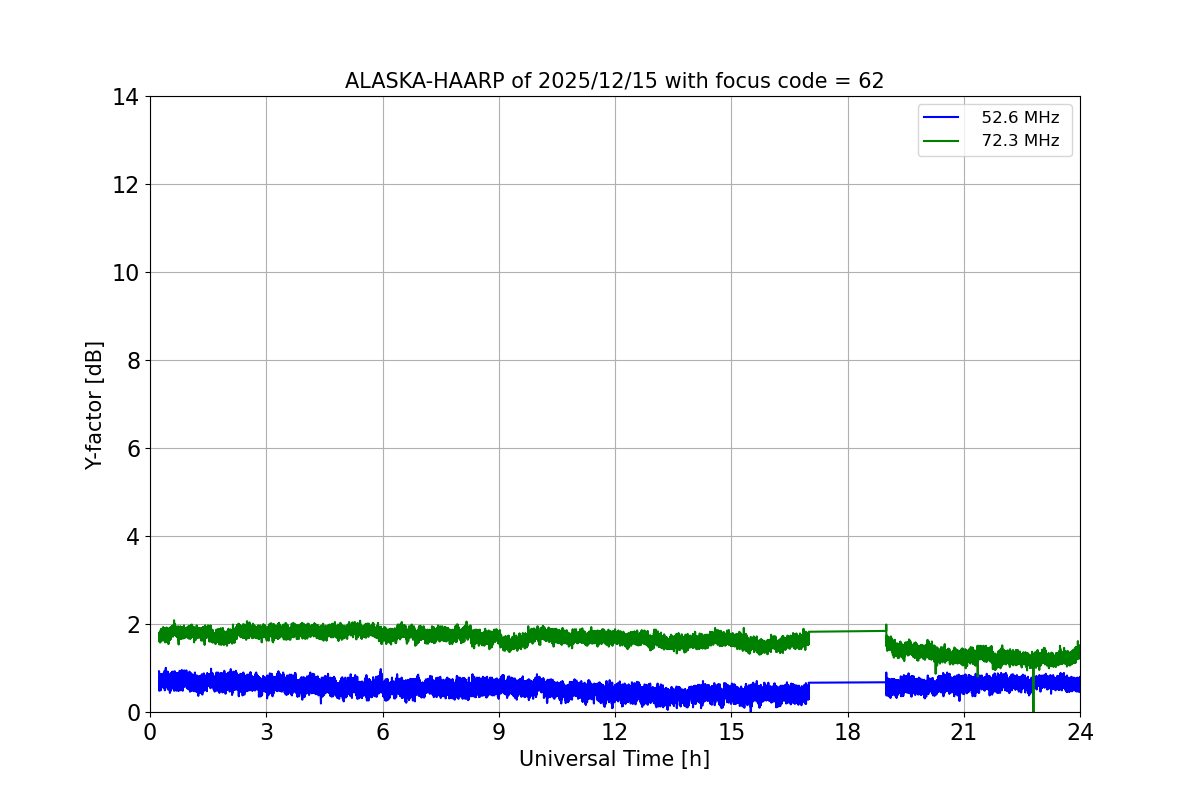Click the flat blue segment between 17 and 19 hours
The image size is (1200, 800).
[x=847, y=682]
